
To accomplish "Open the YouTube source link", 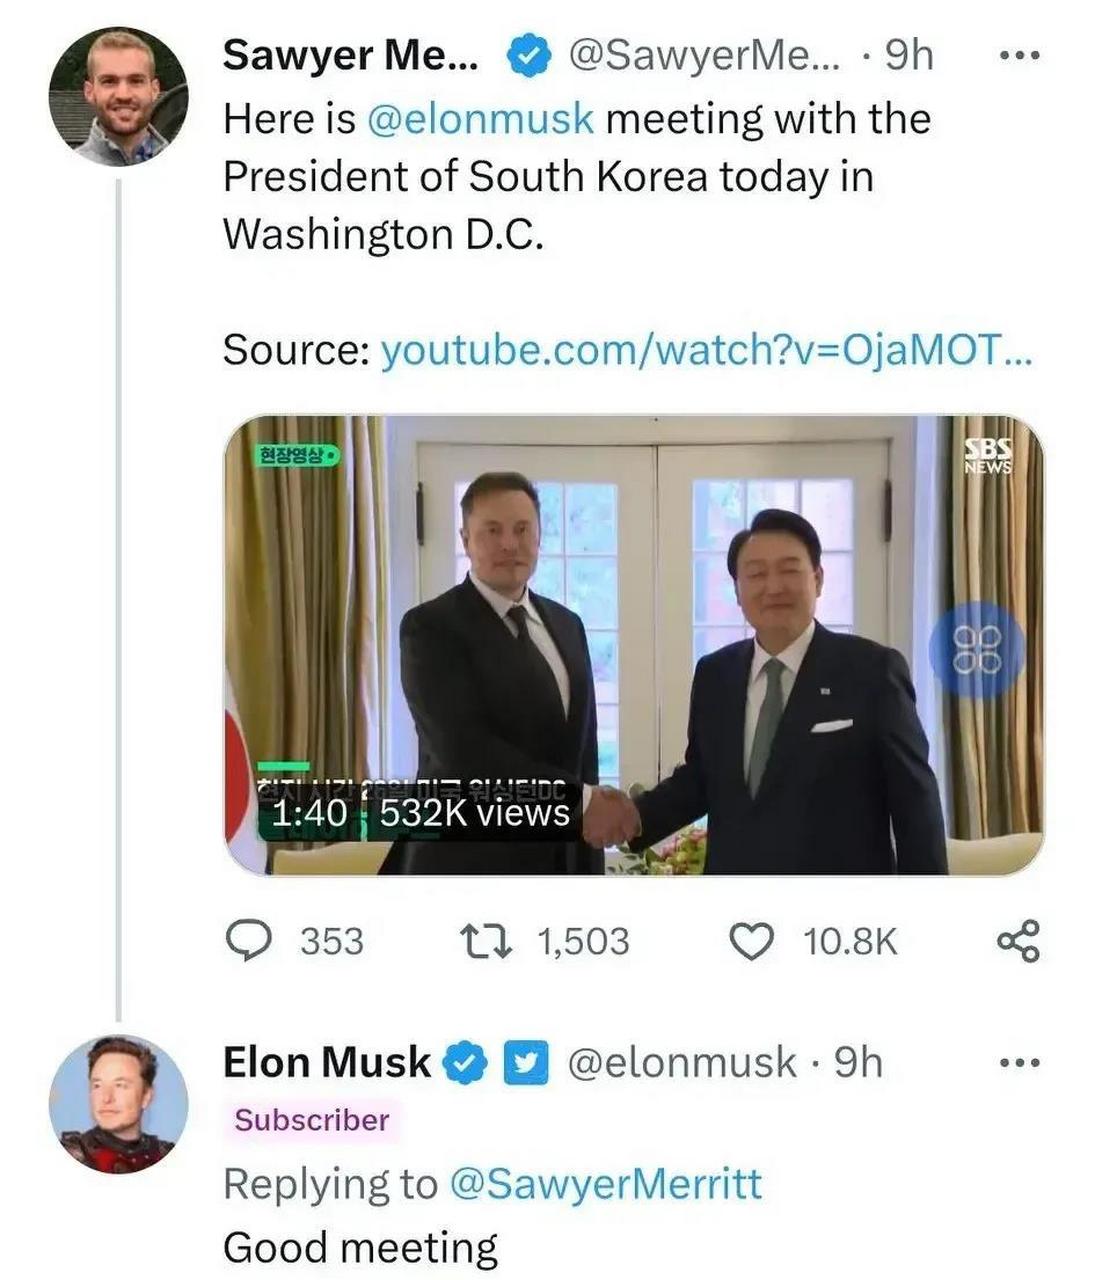I will [705, 350].
